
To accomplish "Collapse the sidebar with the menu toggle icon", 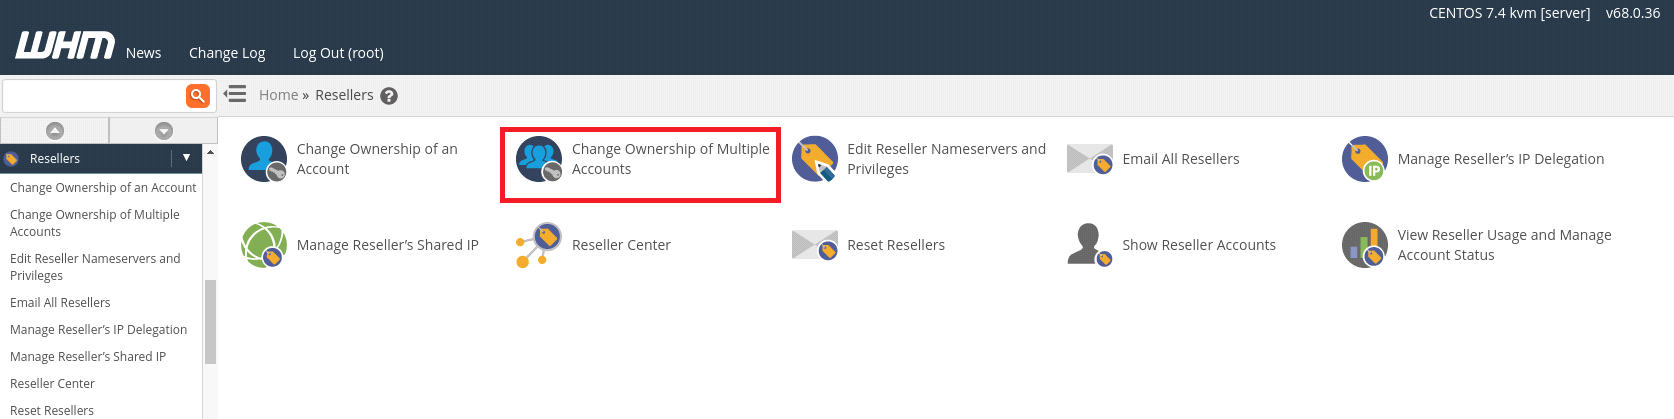I will click(235, 94).
